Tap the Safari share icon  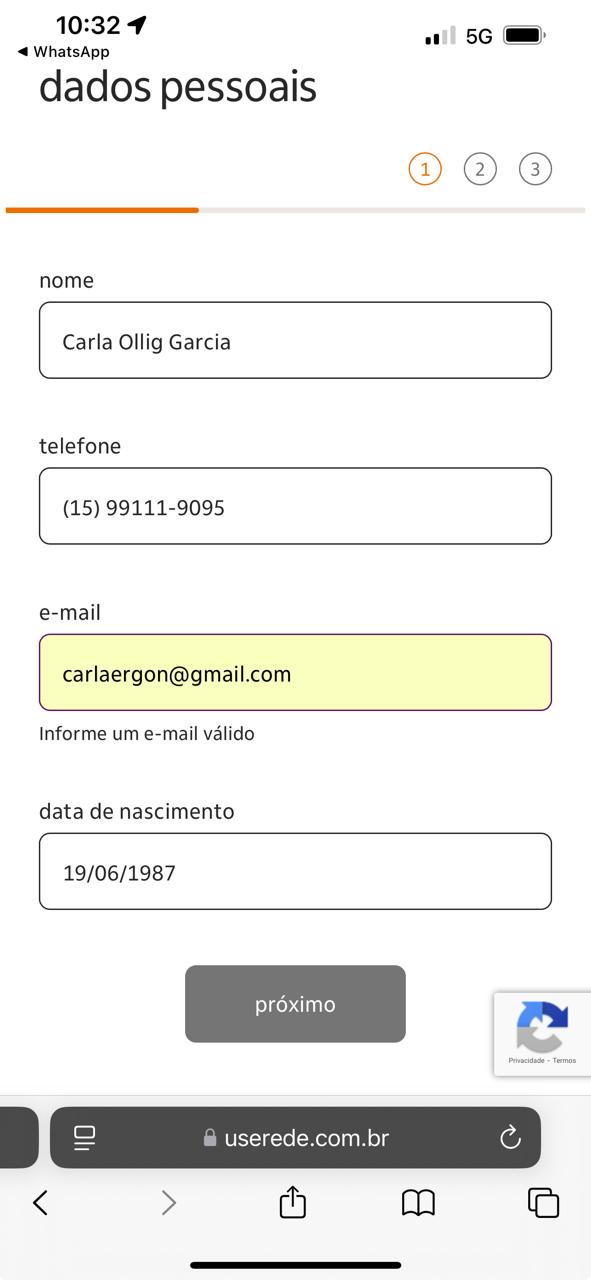(291, 1202)
